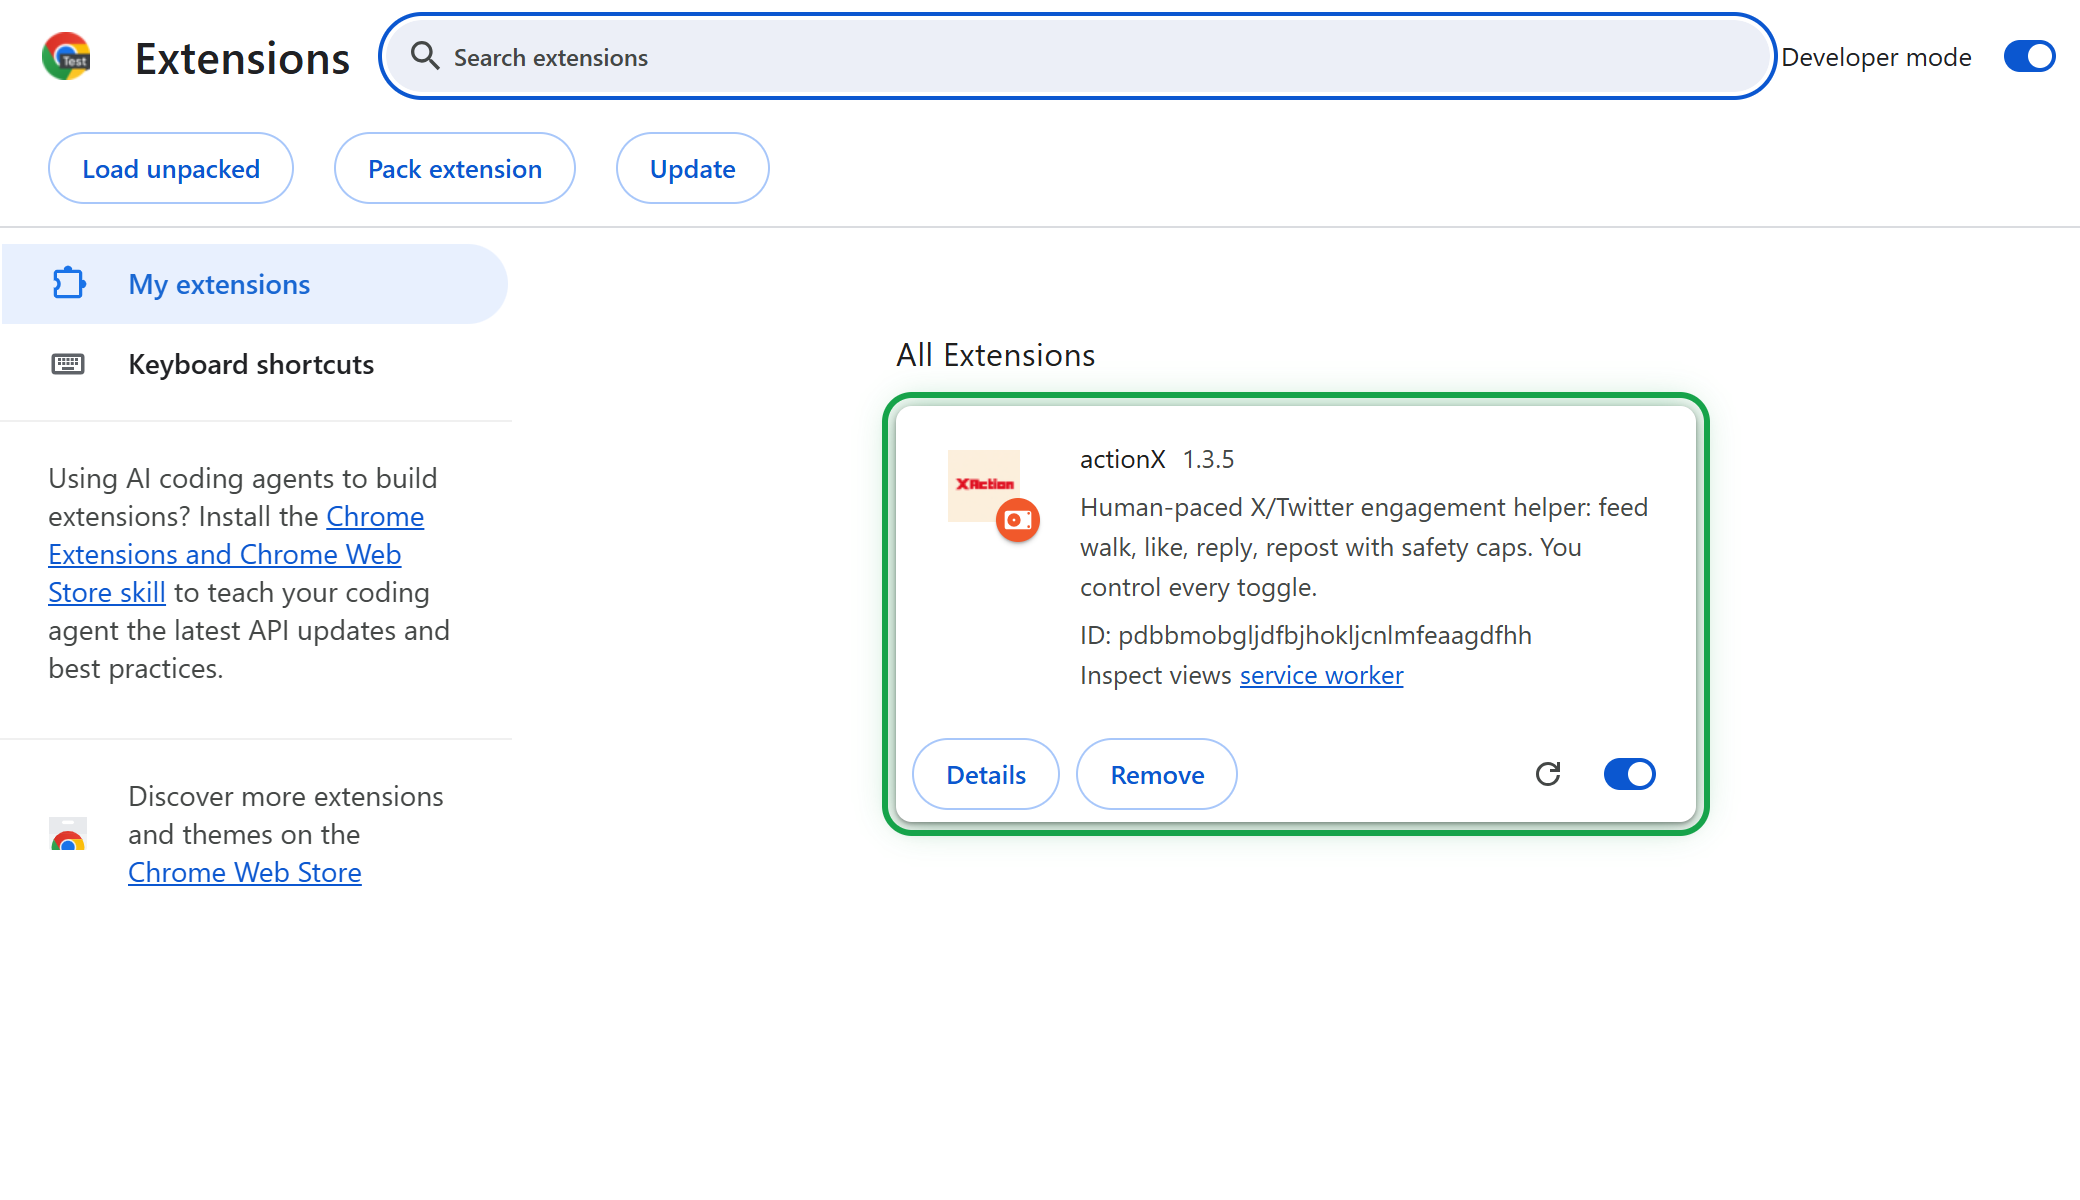Click the My extensions puzzle icon
The width and height of the screenshot is (2080, 1200).
(68, 283)
